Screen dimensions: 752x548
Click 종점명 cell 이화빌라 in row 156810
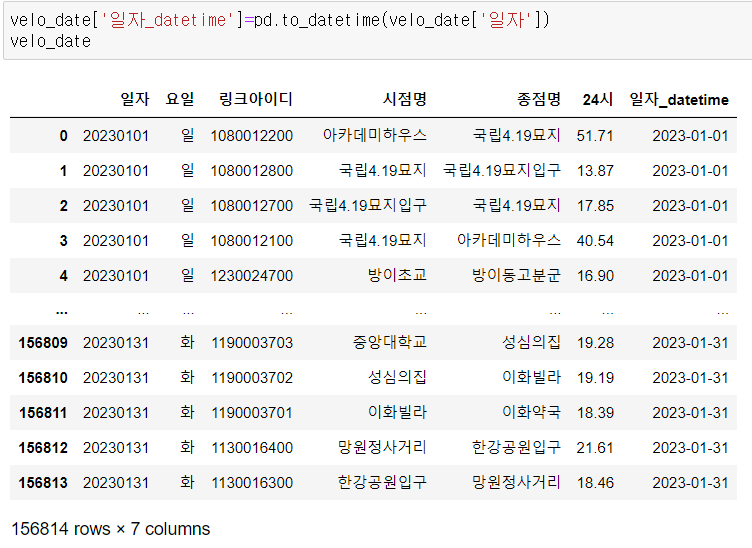point(531,377)
